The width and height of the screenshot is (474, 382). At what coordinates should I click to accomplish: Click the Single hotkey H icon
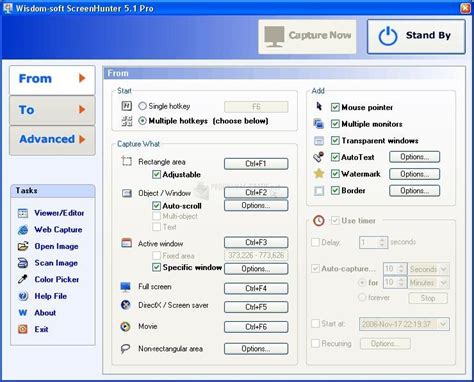(127, 106)
